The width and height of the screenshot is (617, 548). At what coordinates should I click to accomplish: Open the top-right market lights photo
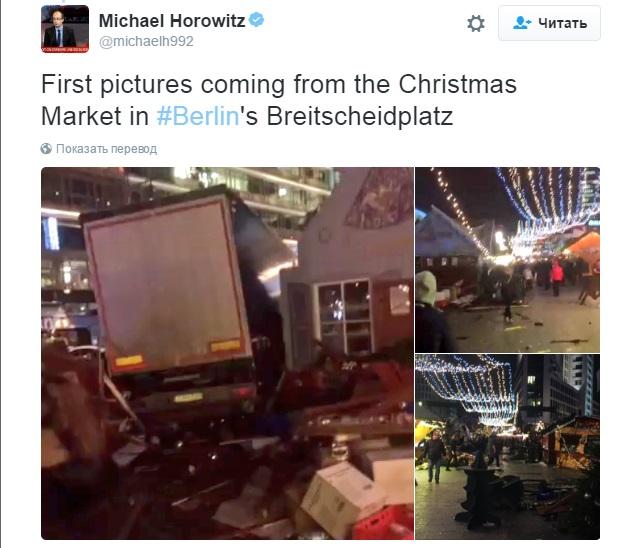pos(508,260)
